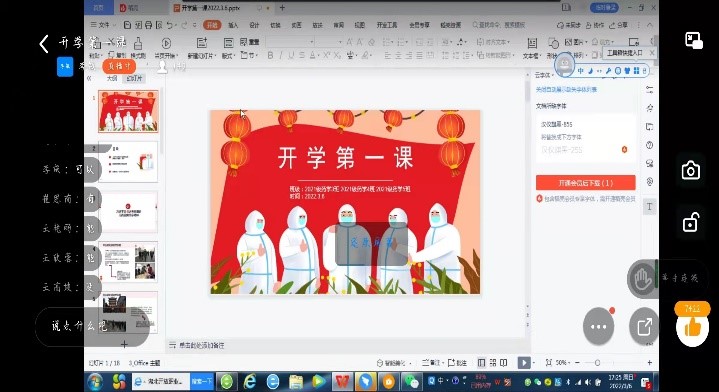Tap the camera screenshot icon on right
Screen dimensions: 719x392
click(691, 171)
